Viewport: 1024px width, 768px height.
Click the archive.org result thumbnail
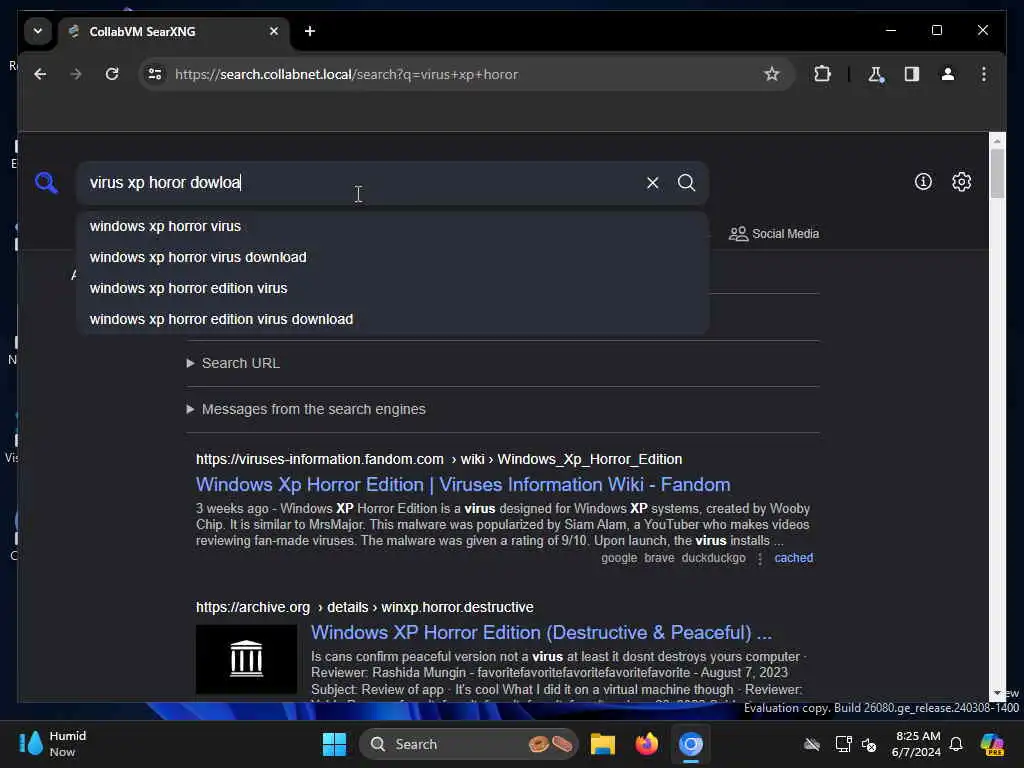point(246,659)
